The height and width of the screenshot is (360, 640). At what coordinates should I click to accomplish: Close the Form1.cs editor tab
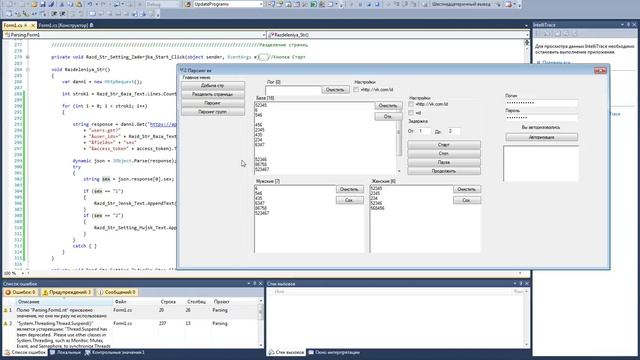pos(33,25)
